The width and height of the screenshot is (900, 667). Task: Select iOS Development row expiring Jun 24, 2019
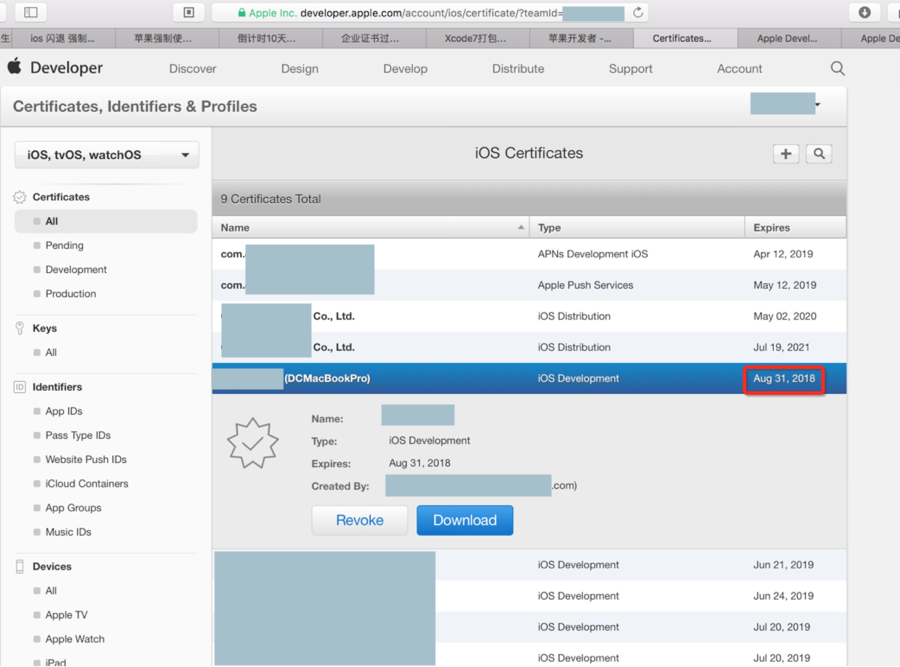529,596
